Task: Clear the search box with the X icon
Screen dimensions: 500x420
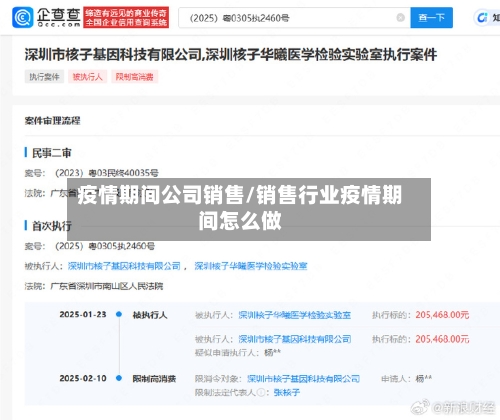Action: [x=401, y=18]
